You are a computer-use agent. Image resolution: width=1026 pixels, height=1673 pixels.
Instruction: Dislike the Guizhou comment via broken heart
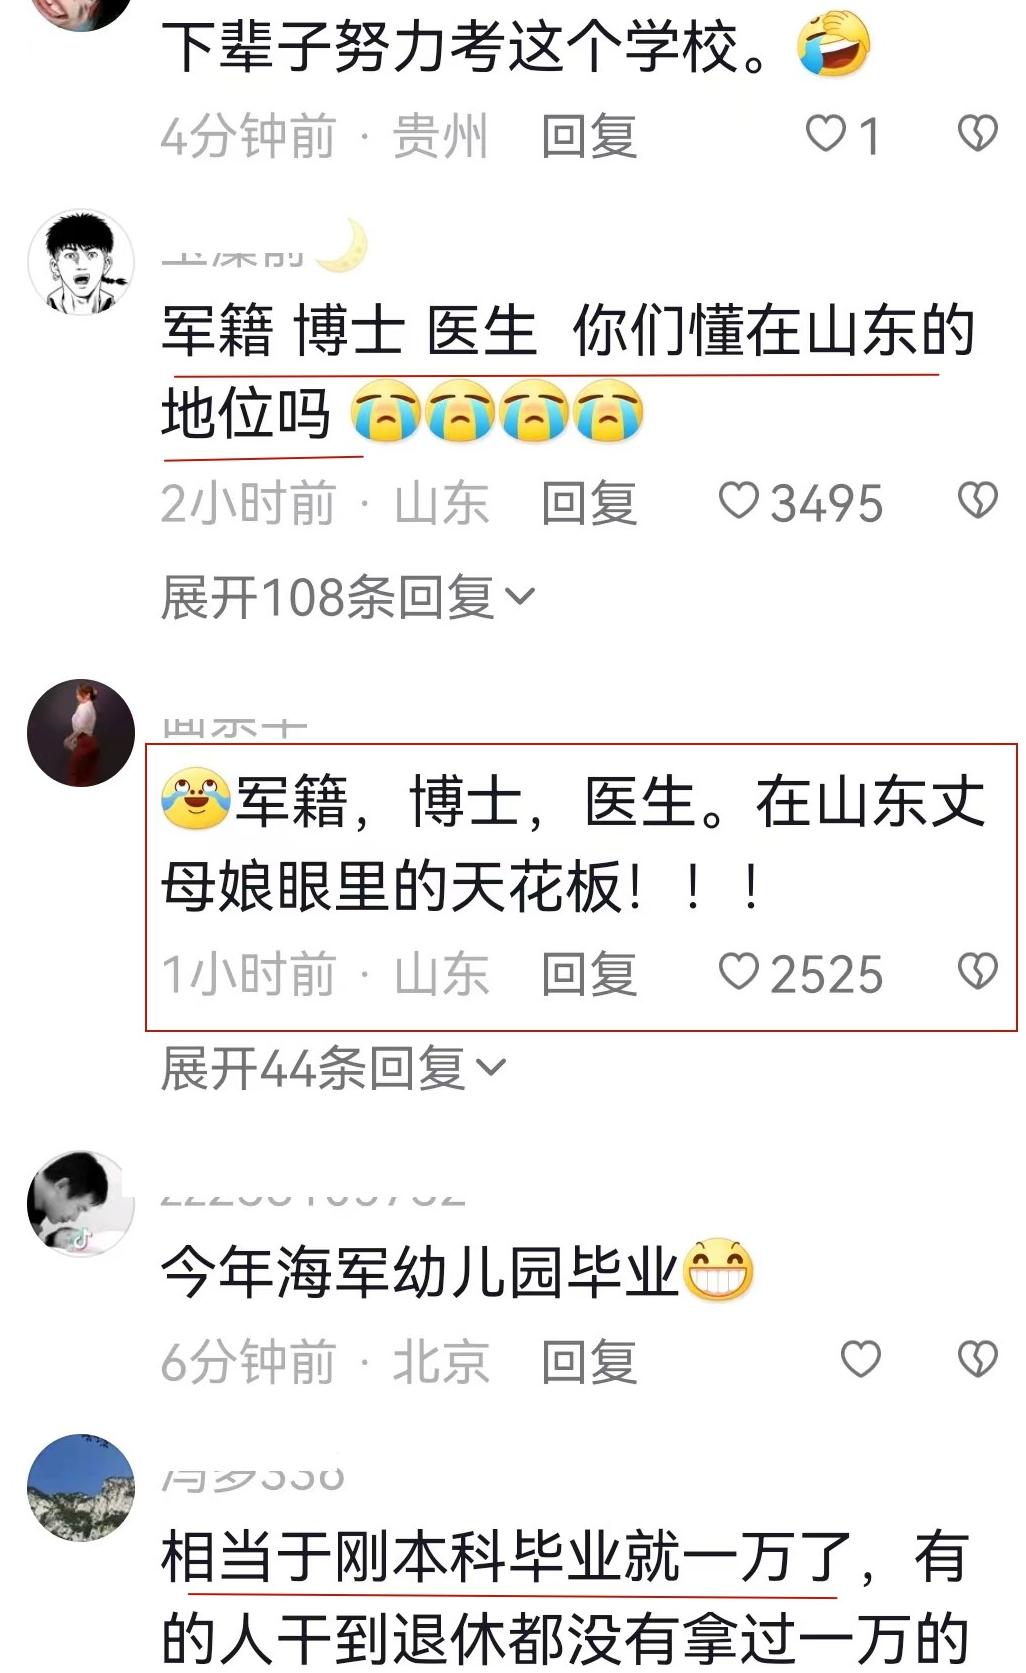[x=977, y=133]
